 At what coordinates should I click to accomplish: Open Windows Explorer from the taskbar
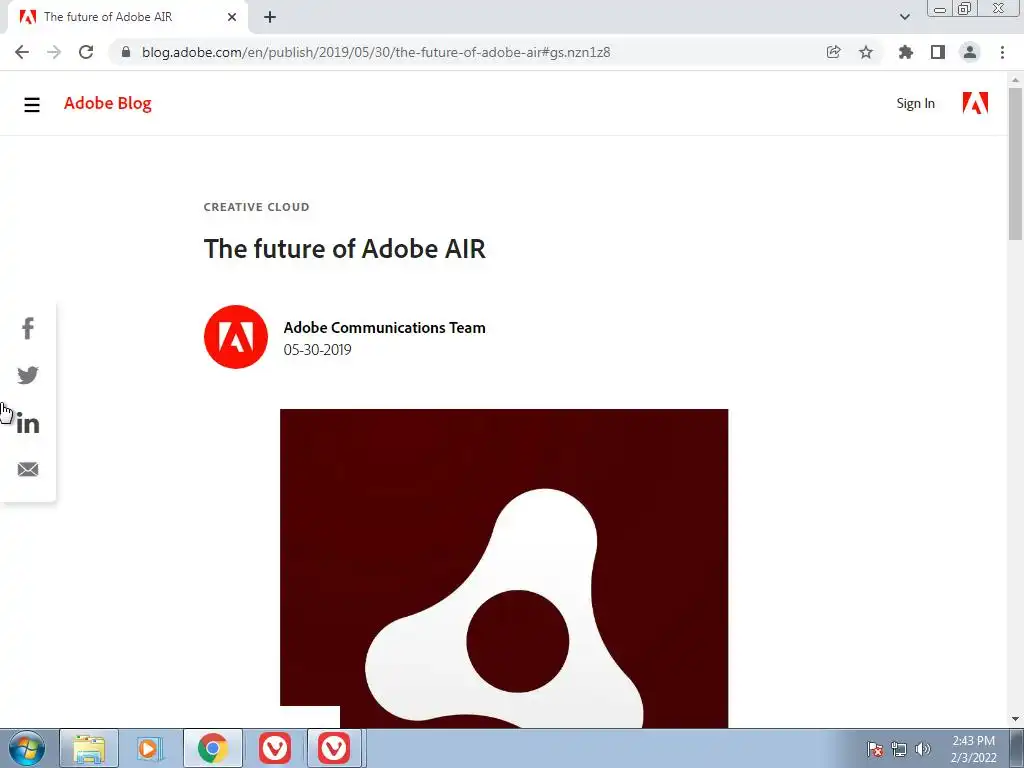point(89,748)
